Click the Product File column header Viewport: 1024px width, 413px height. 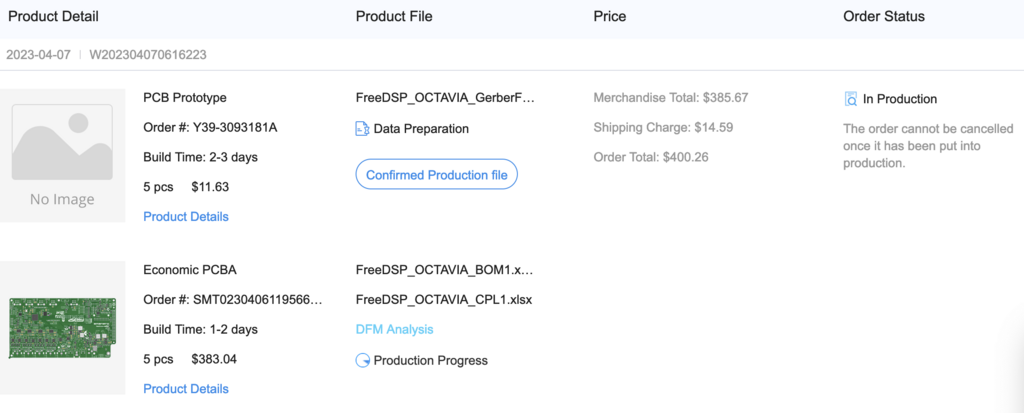click(394, 16)
